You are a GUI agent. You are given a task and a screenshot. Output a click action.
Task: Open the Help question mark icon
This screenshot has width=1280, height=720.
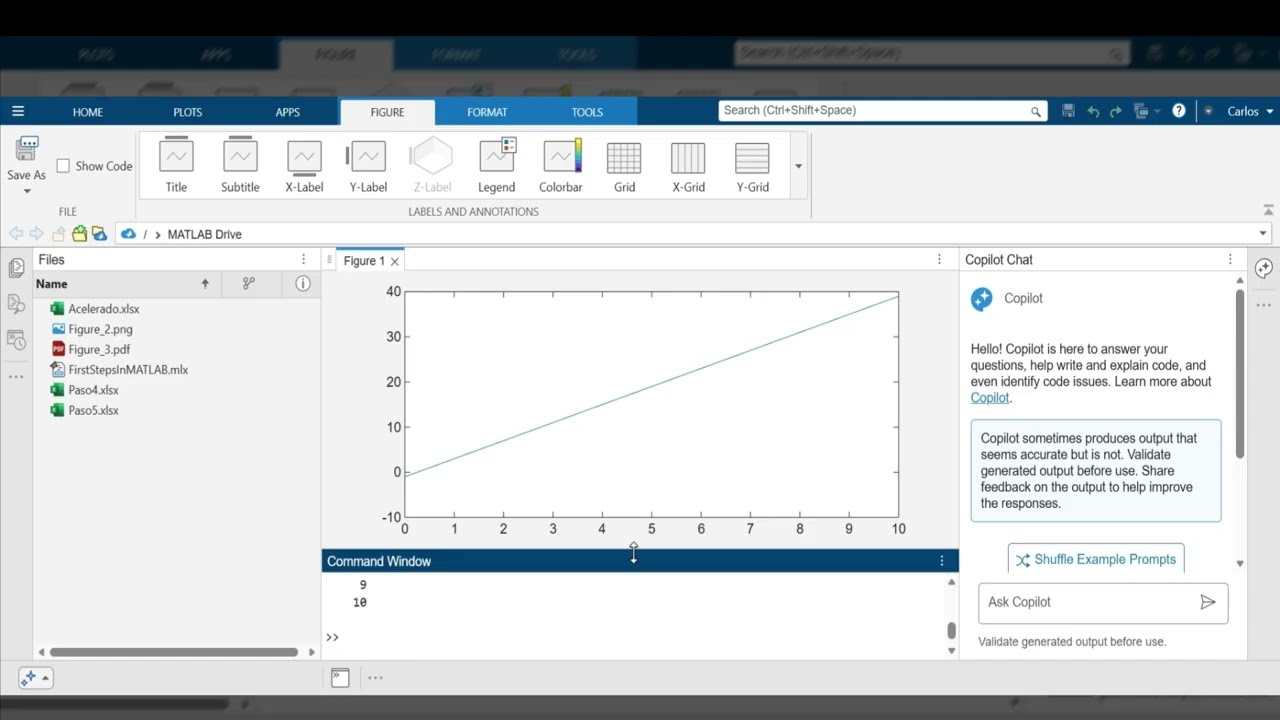(x=1179, y=111)
